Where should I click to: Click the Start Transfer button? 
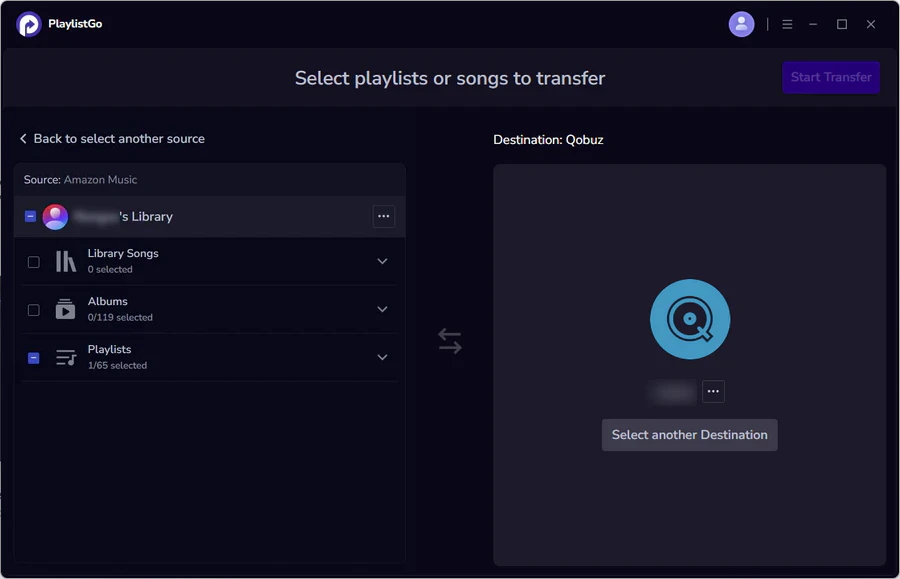coord(831,77)
